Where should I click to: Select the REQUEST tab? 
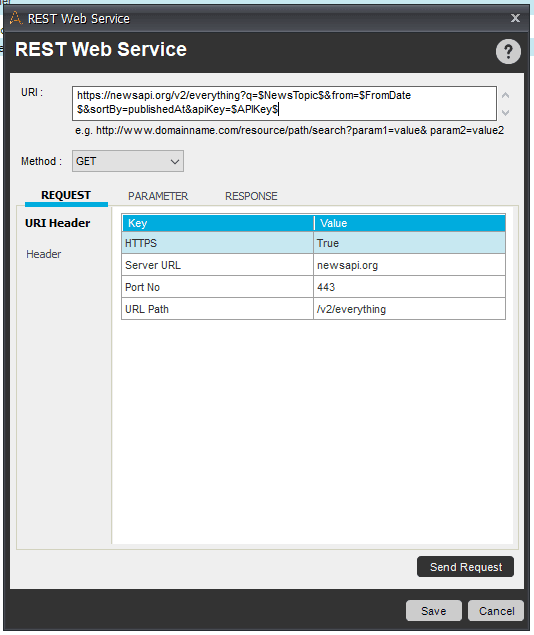coord(66,196)
